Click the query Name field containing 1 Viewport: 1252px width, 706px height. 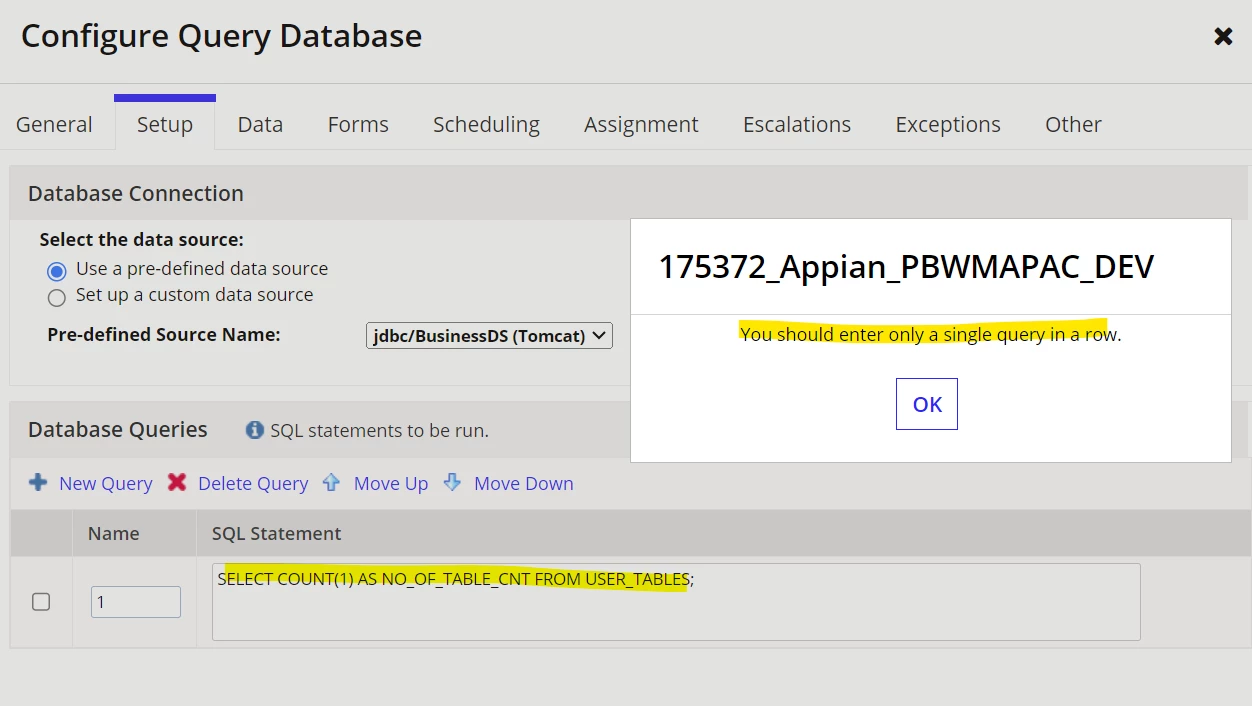click(x=136, y=602)
